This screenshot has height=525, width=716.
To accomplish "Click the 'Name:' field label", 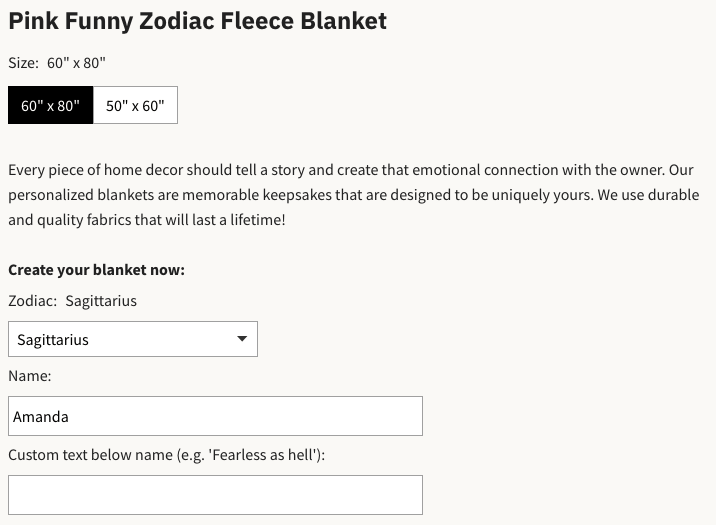I will (x=30, y=376).
